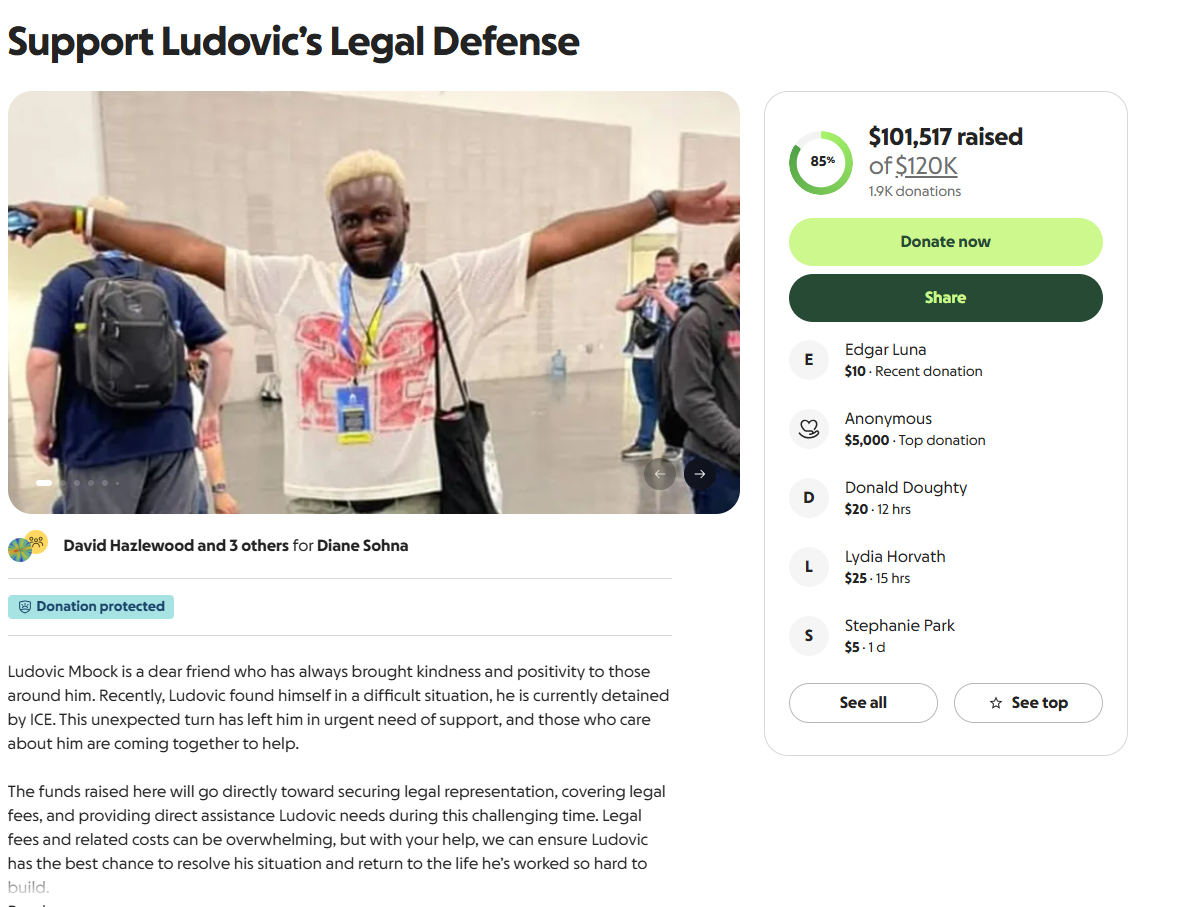Click the Share button
The height and width of the screenshot is (907, 1200).
[946, 298]
